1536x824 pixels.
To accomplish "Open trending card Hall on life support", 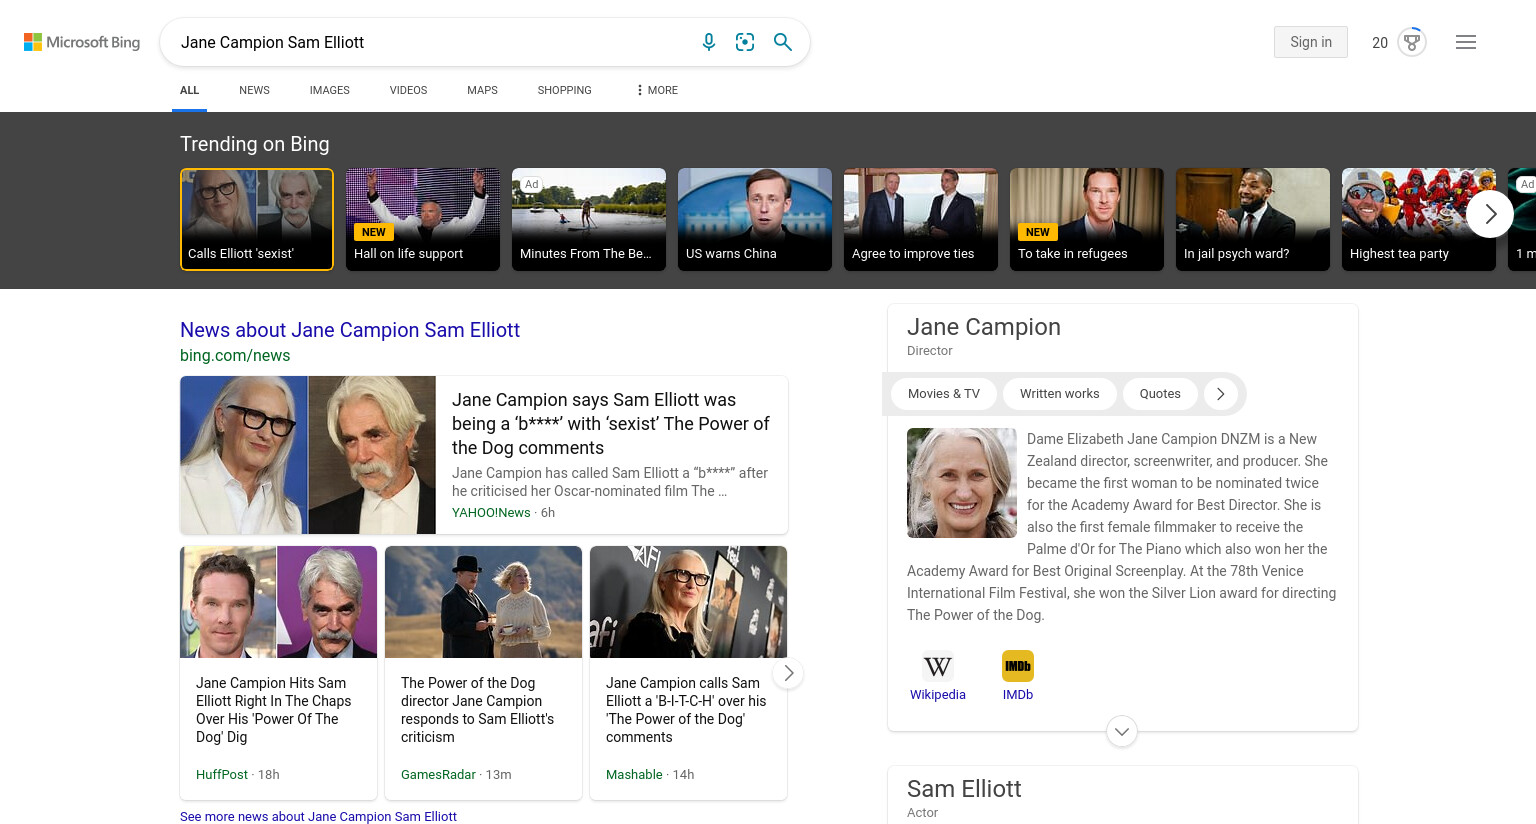I will 423,219.
